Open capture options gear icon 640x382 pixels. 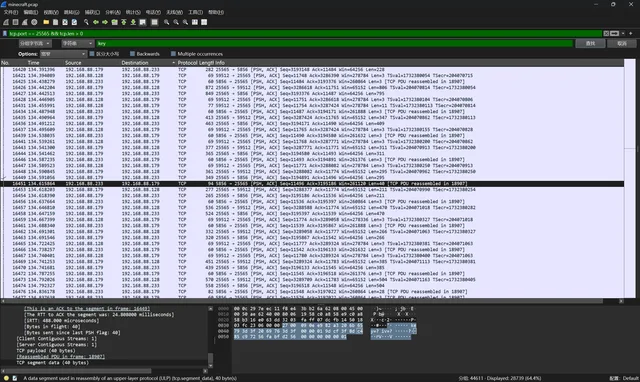pos(34,22)
